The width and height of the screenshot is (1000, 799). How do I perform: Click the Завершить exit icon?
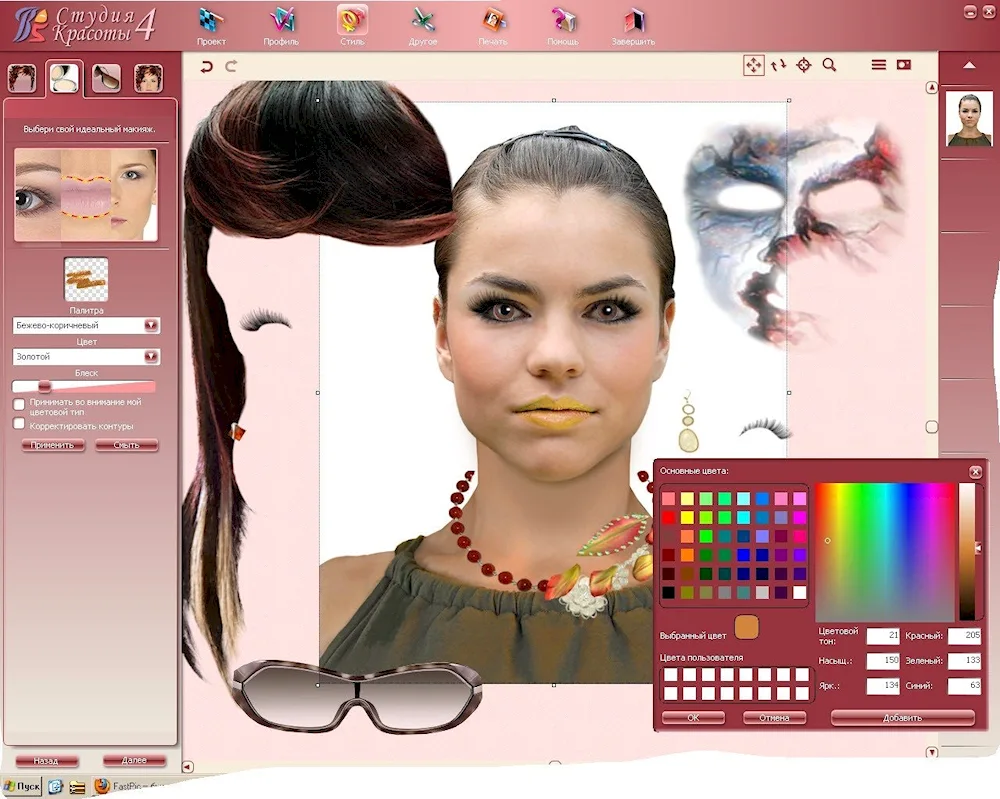(633, 24)
